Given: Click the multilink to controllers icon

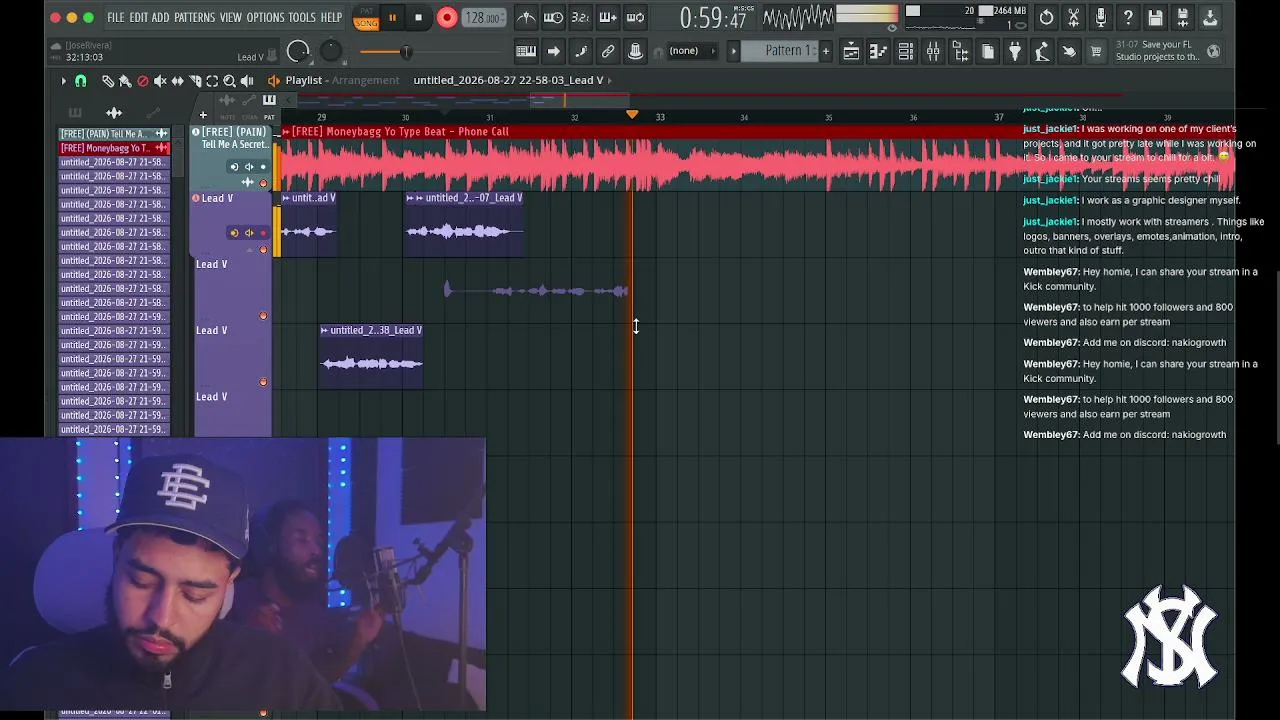Looking at the screenshot, I should coord(608,51).
